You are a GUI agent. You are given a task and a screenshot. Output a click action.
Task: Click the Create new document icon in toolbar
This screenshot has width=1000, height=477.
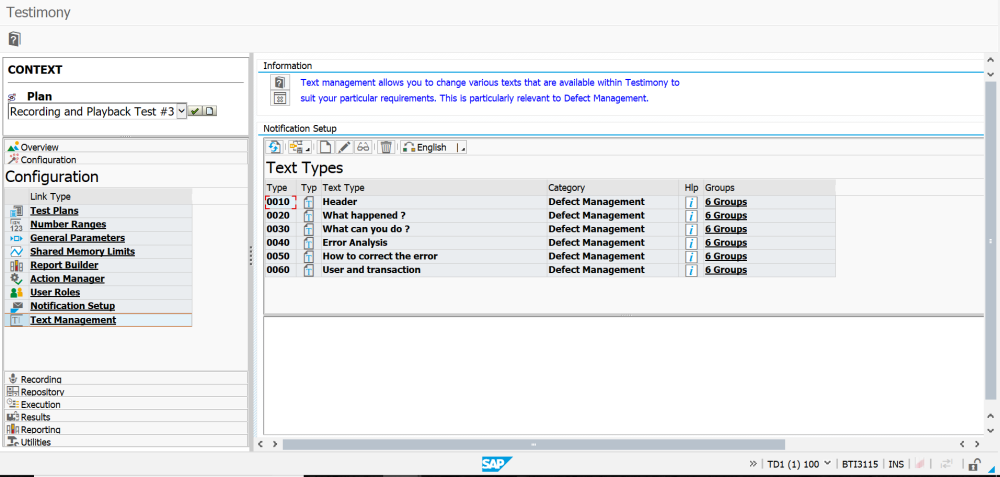click(x=326, y=147)
